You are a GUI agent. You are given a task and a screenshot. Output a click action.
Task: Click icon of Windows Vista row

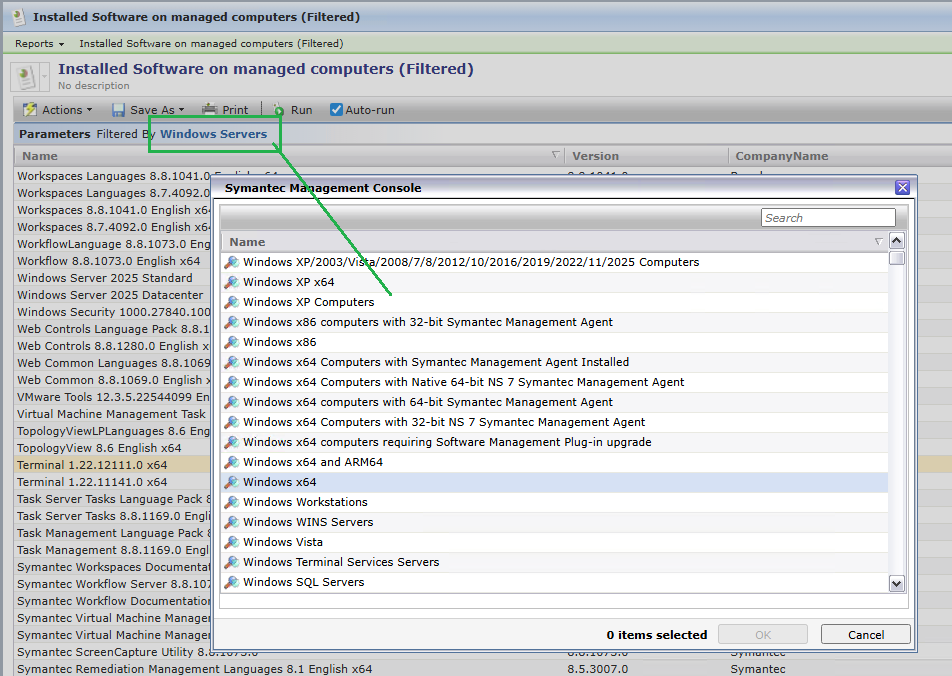tap(231, 542)
